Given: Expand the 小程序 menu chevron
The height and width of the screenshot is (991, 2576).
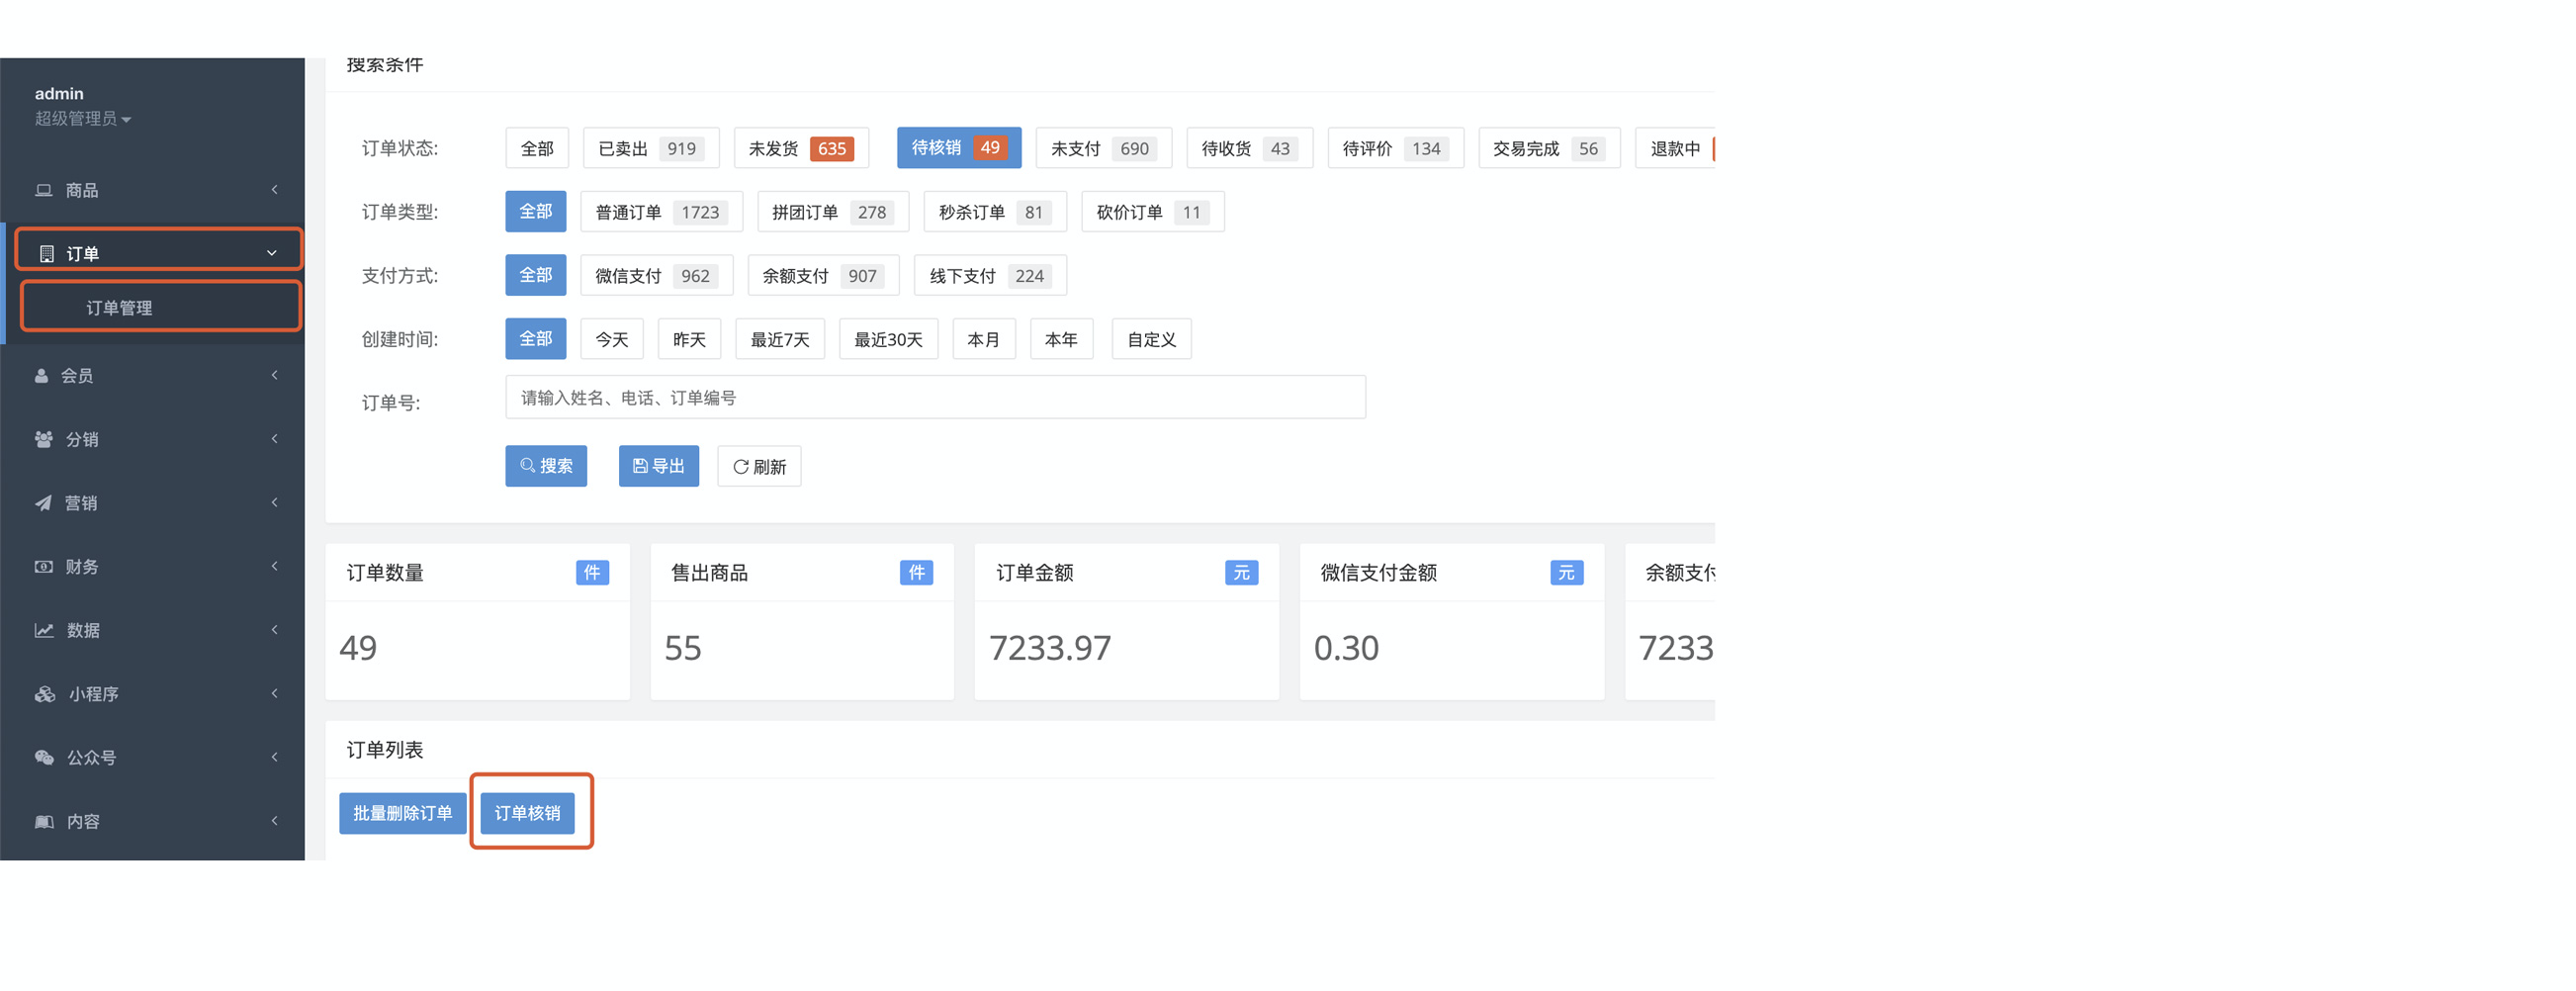Looking at the screenshot, I should tap(274, 694).
